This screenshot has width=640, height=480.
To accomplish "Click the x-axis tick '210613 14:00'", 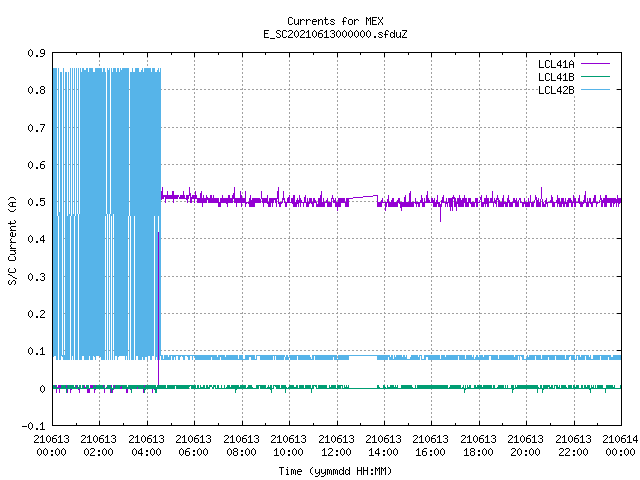I will [384, 446].
